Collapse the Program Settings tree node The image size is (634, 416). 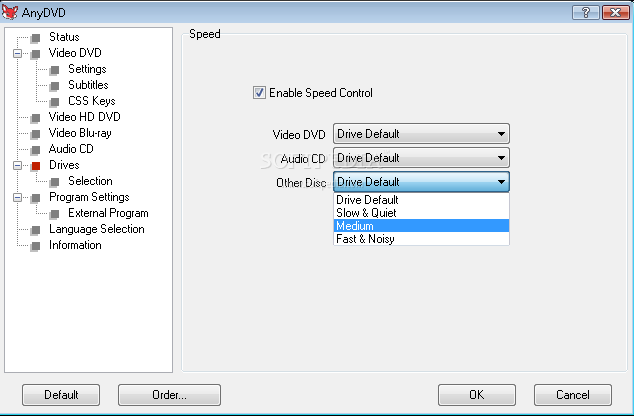click(17, 198)
